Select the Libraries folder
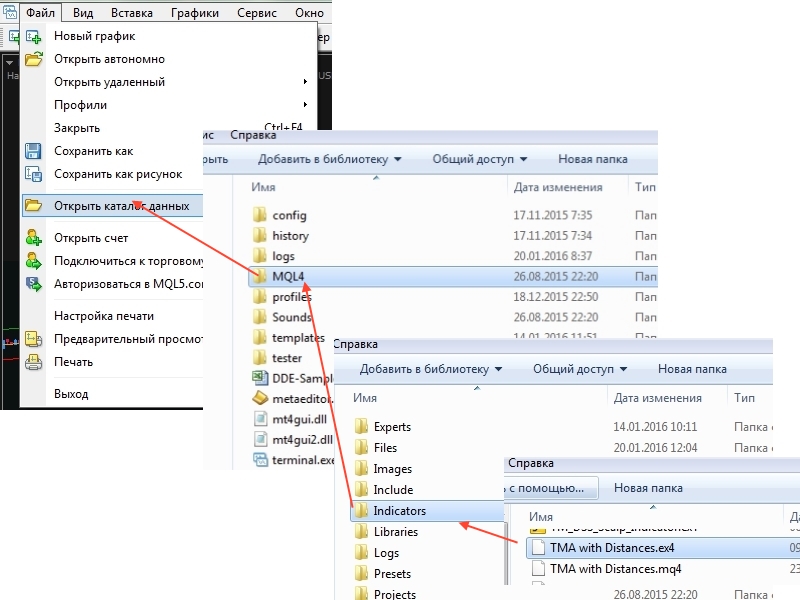Screen dimensions: 800x600 tap(395, 532)
